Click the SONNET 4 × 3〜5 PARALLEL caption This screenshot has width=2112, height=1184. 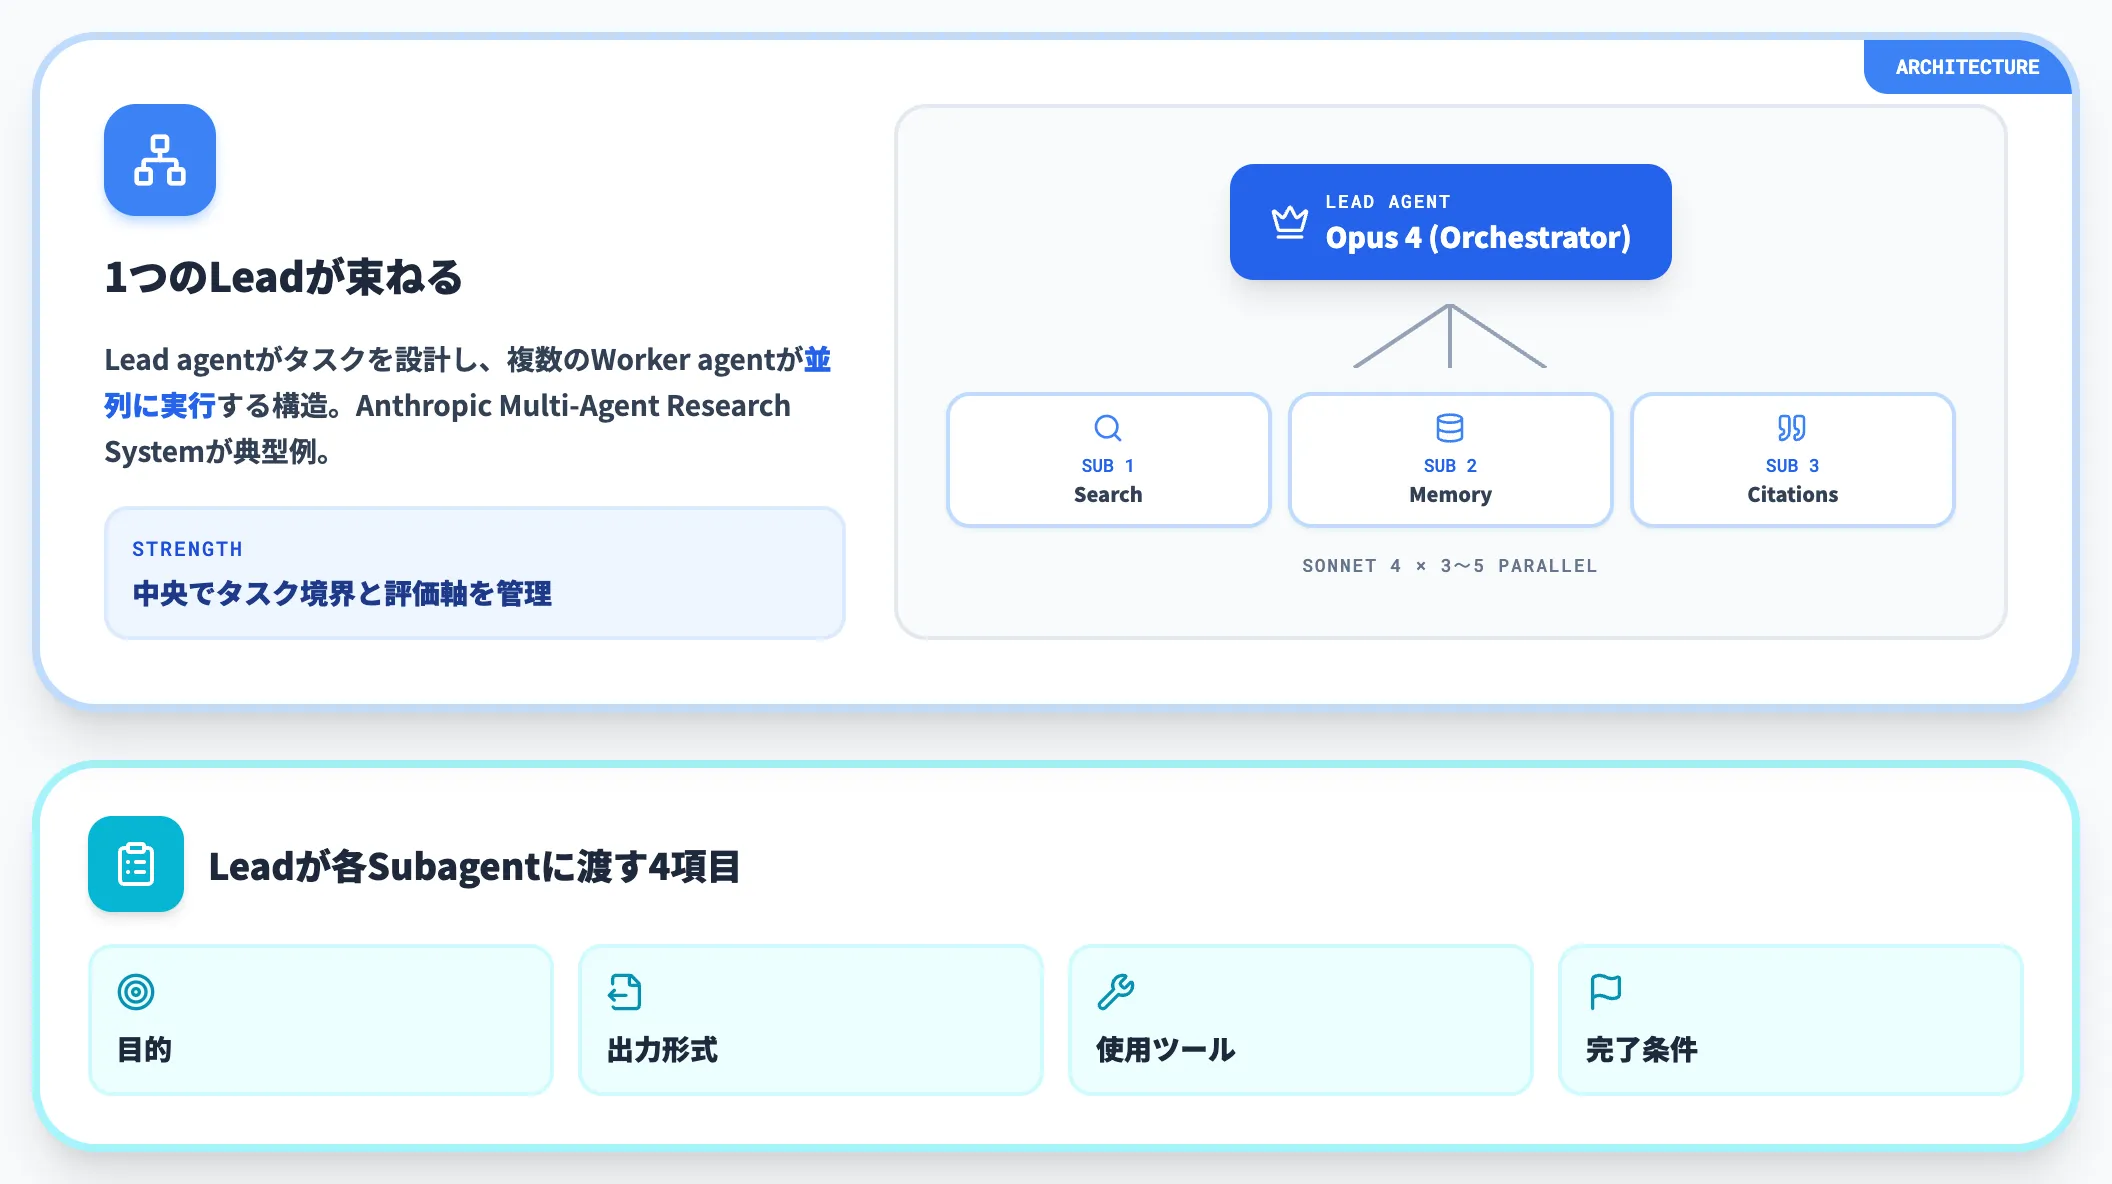pos(1450,566)
